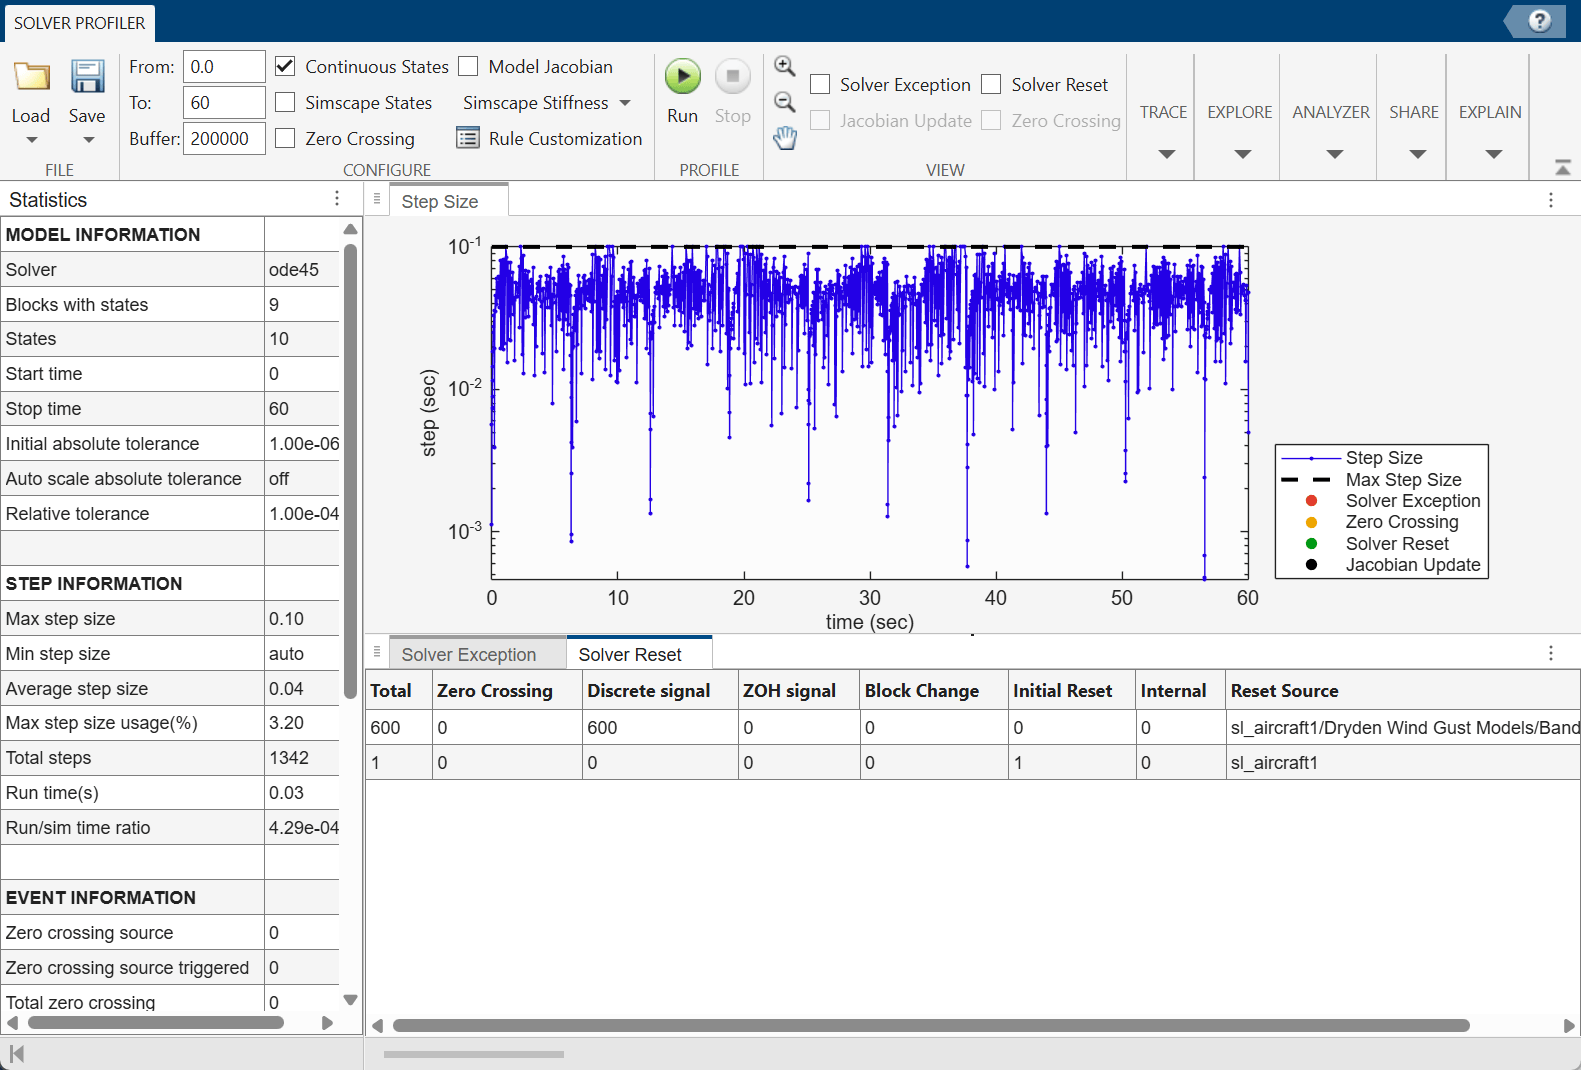
Task: Expand the TRACE section dropdown
Action: click(1166, 154)
